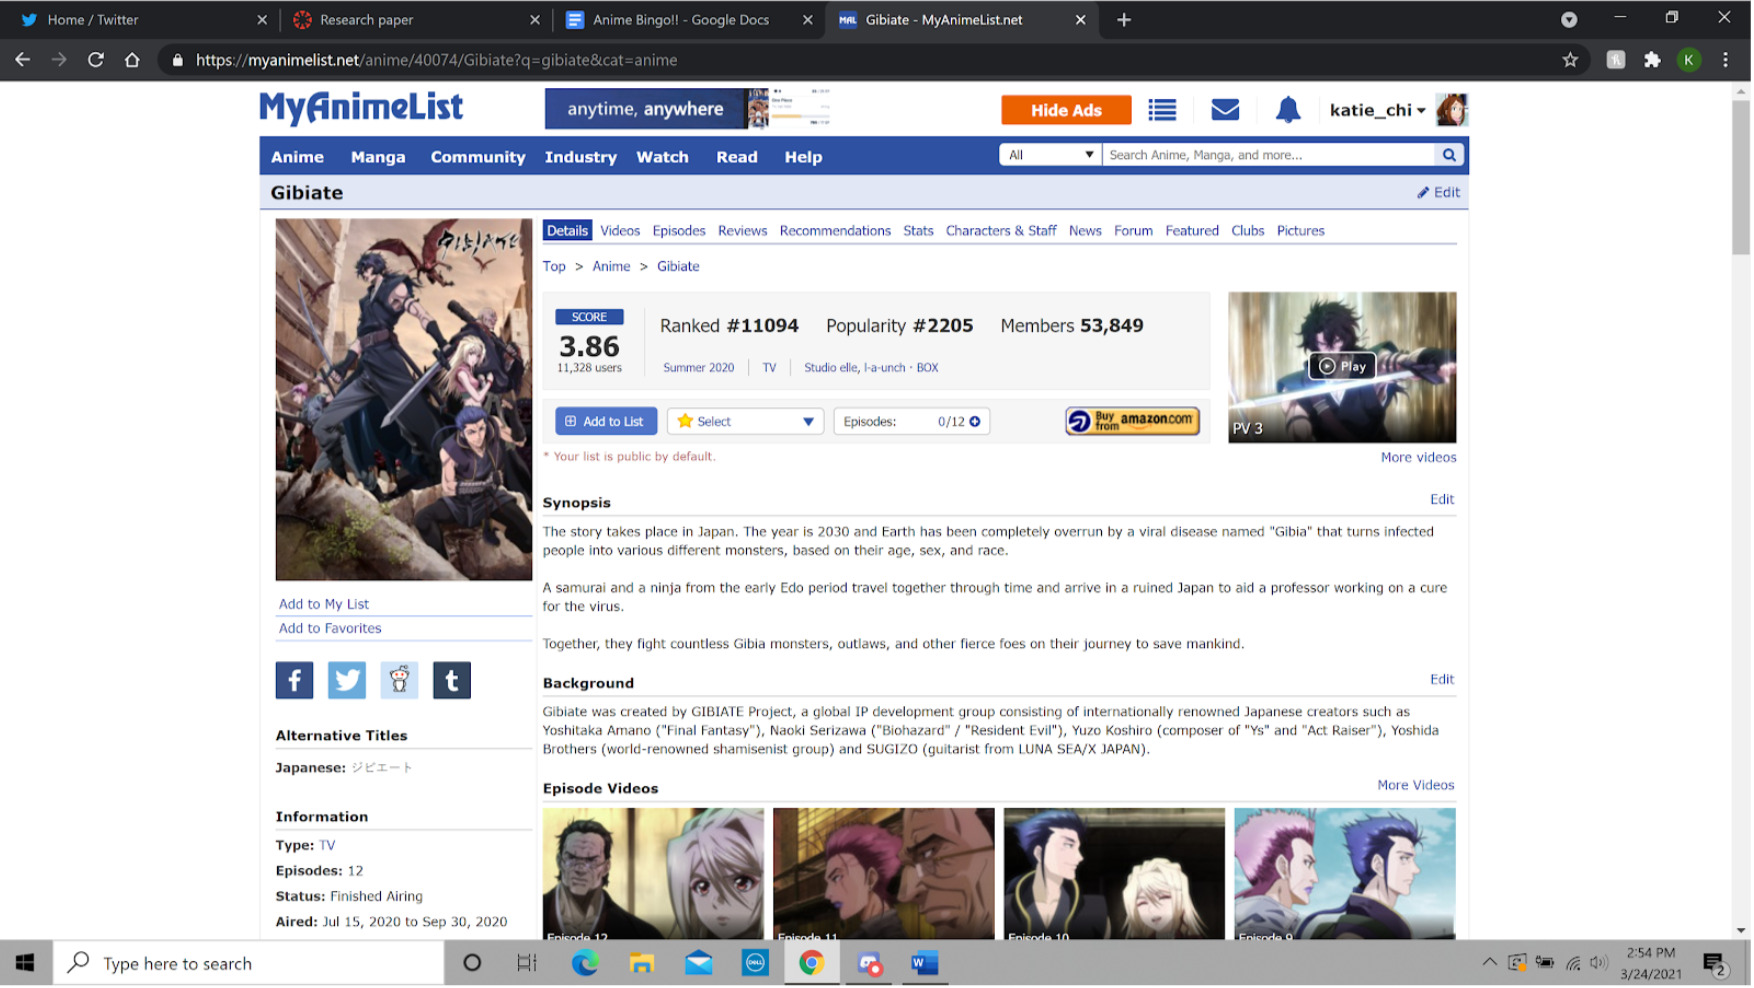This screenshot has height=988, width=1754.
Task: Open Episode 12 video thumbnail
Action: 654,875
